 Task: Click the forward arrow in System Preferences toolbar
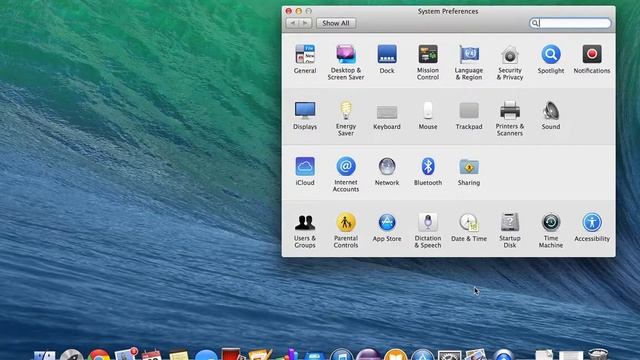point(305,23)
